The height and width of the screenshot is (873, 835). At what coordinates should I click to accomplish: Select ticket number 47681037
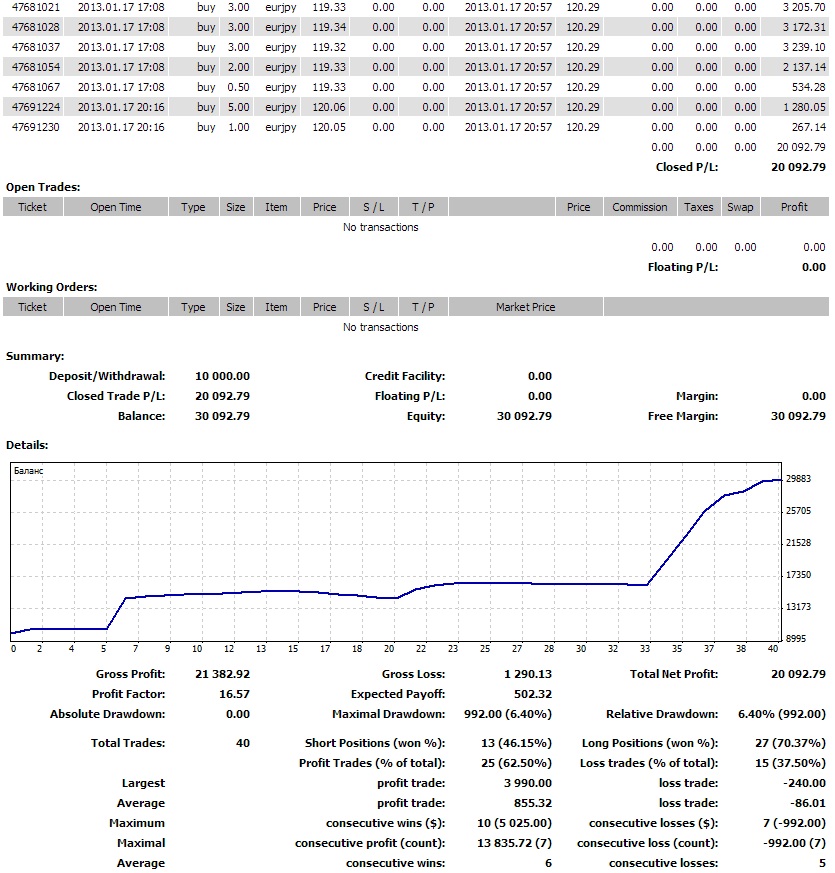point(36,47)
